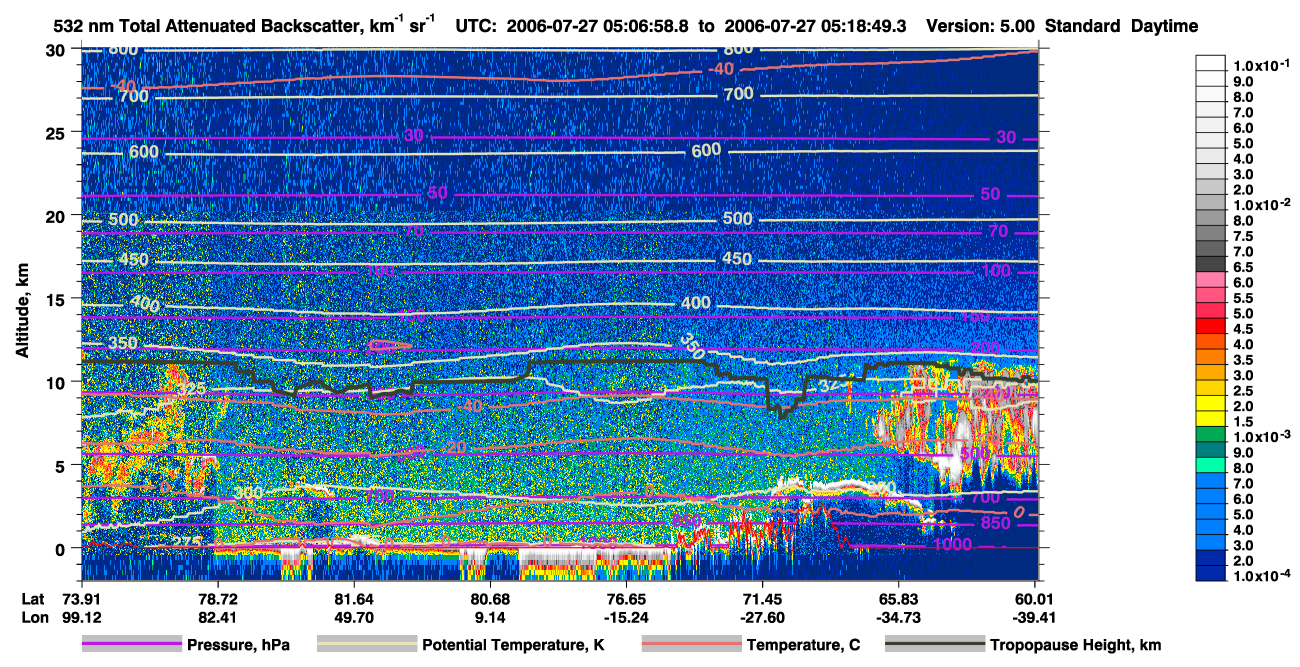Click the 'Potential Temperature, K' legend label
This screenshot has height=667, width=1300.
pyautogui.click(x=513, y=646)
